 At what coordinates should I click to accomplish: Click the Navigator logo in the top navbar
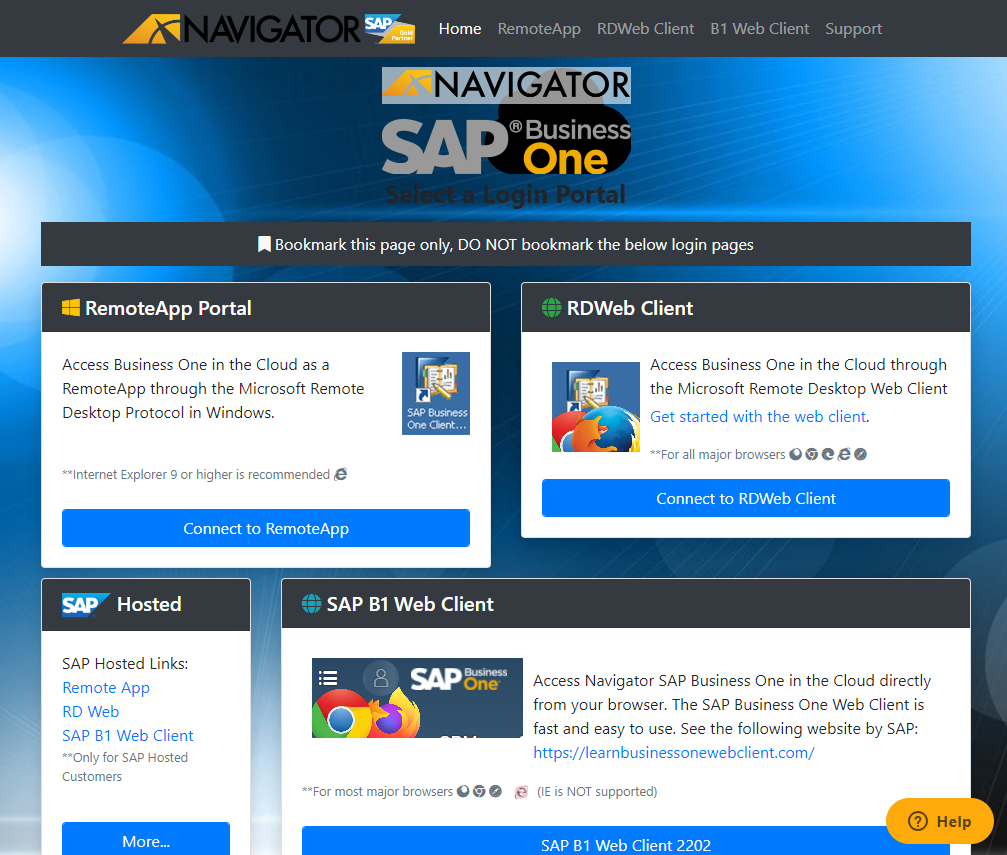[268, 29]
